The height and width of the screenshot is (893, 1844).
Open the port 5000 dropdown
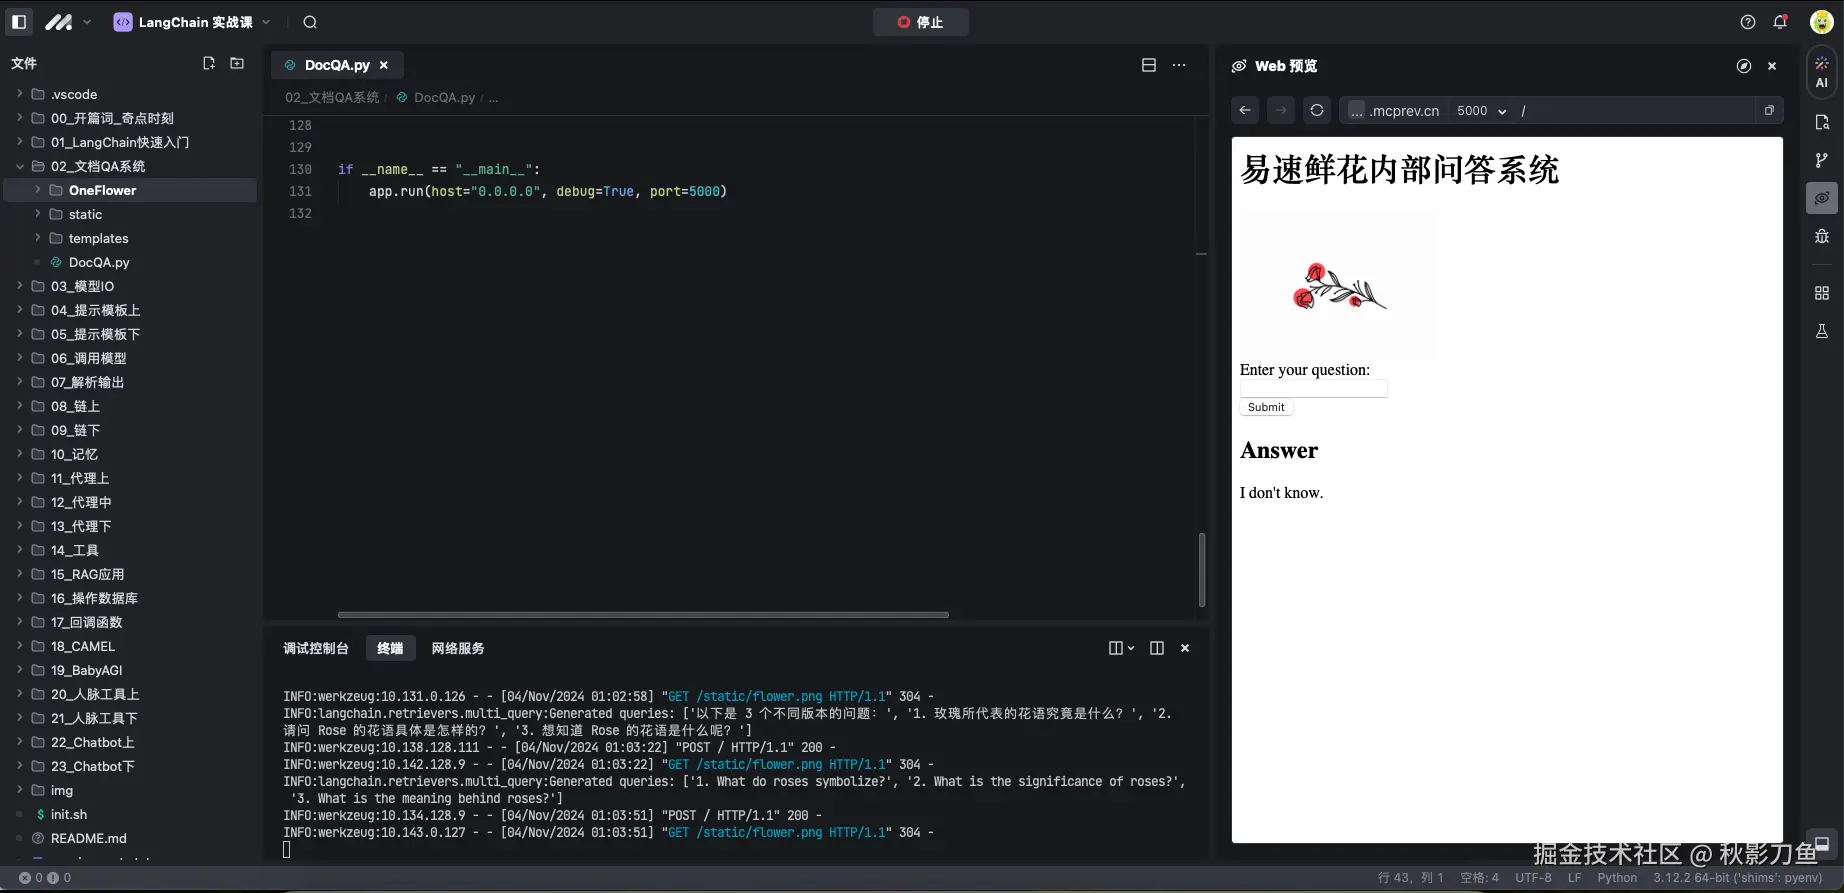1481,111
